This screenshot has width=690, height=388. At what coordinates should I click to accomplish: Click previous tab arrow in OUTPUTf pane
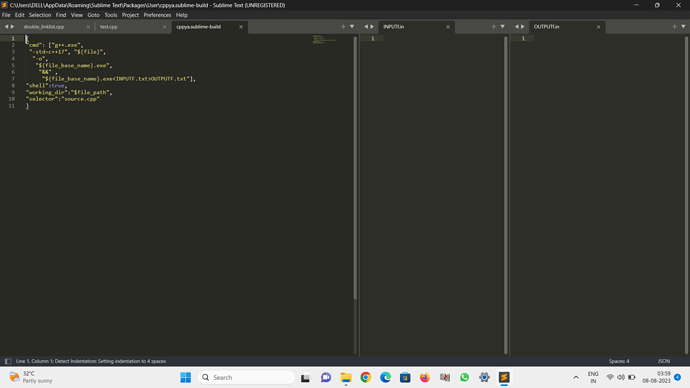click(x=517, y=27)
